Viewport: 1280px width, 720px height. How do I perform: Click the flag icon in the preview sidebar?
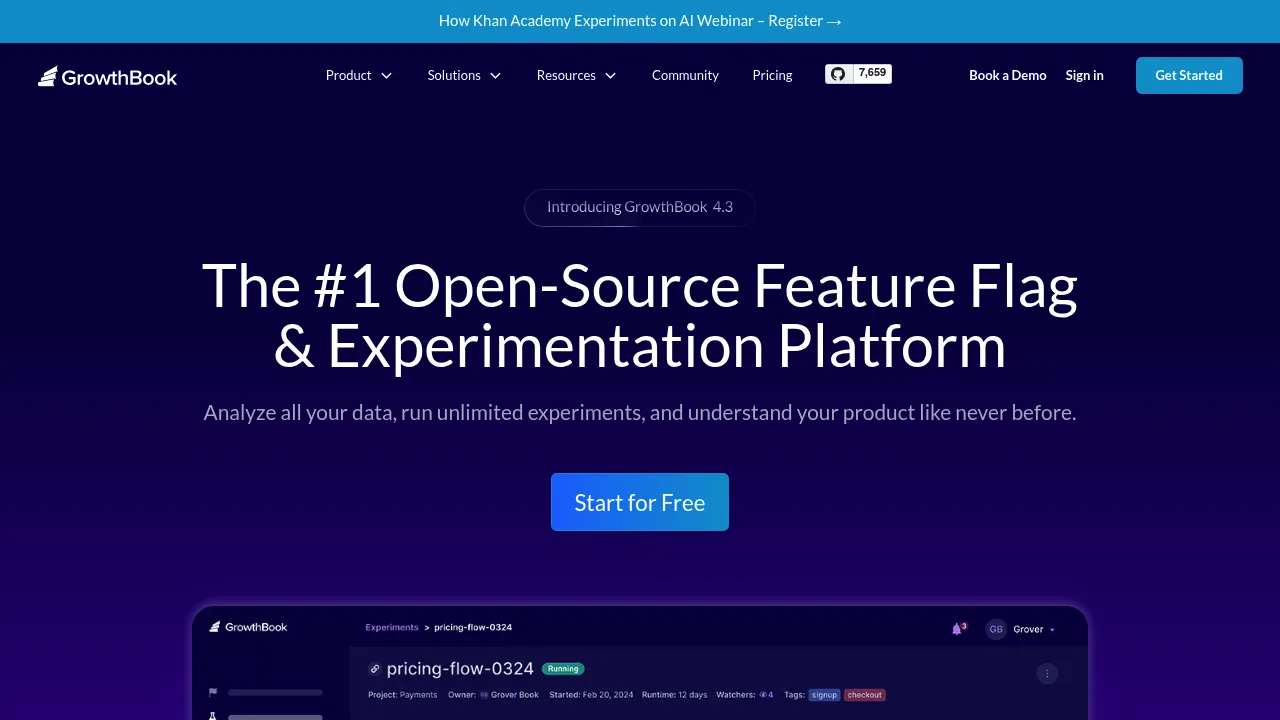pyautogui.click(x=213, y=692)
